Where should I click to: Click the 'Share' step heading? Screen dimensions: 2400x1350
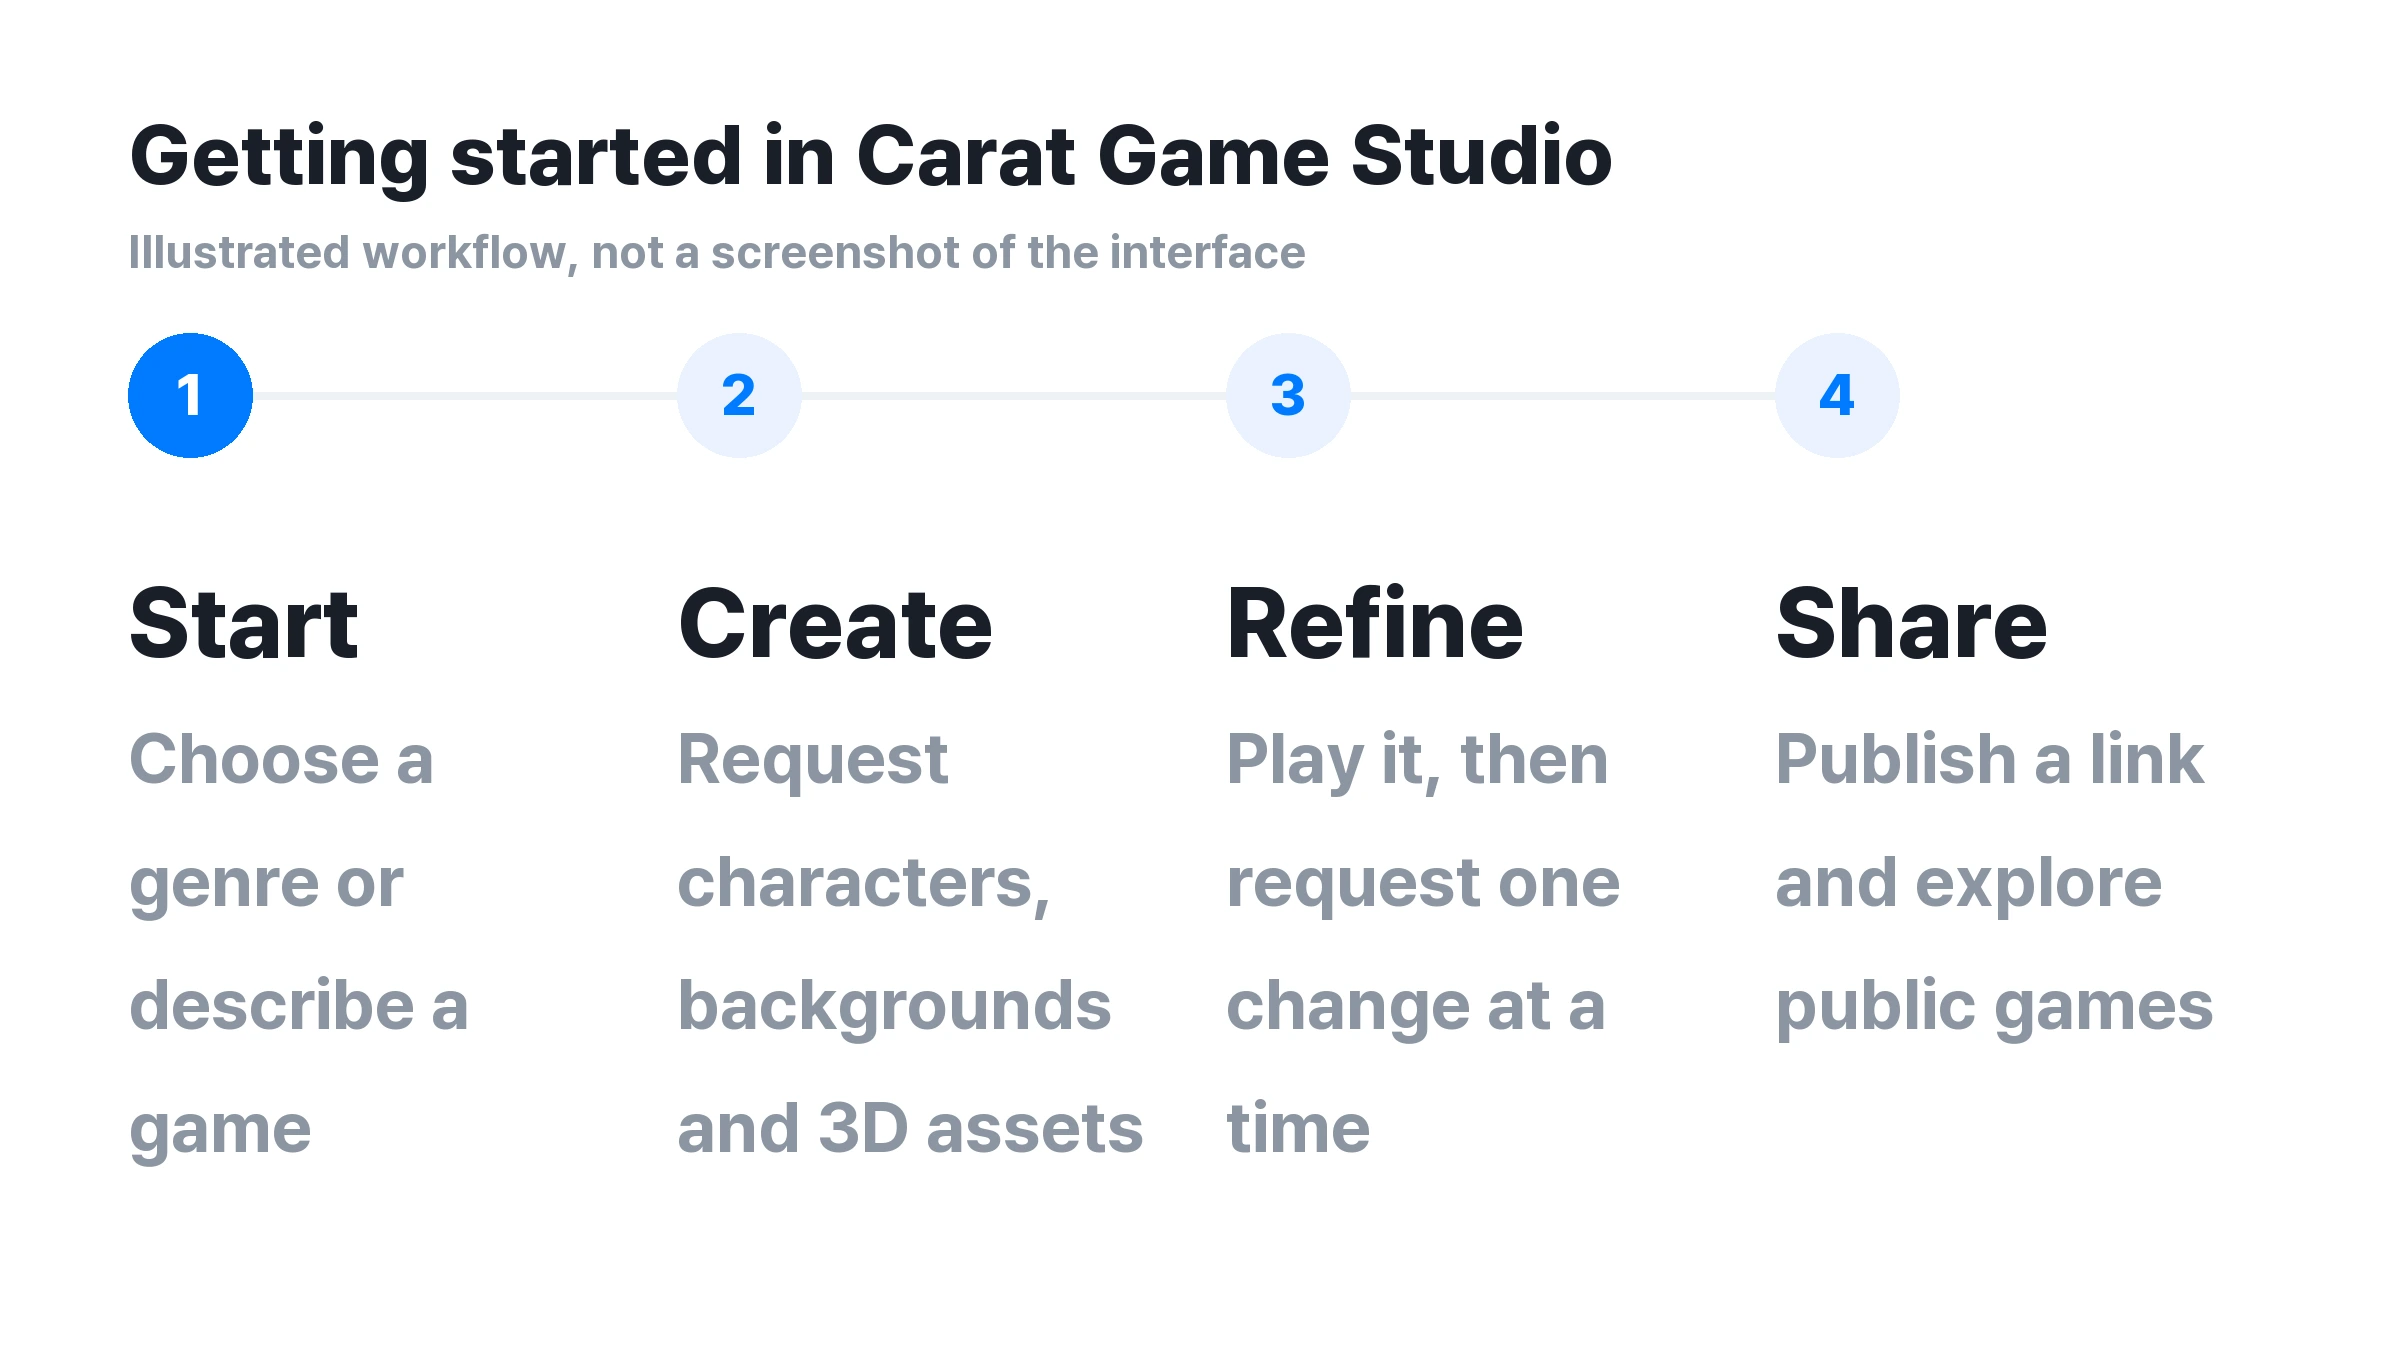tap(1912, 624)
